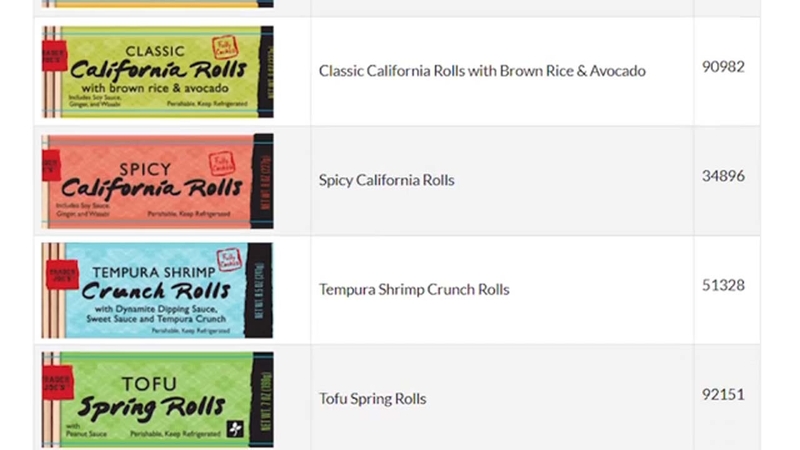Click Trader Joe's logo on Spicy California label
The height and width of the screenshot is (450, 800).
click(52, 166)
